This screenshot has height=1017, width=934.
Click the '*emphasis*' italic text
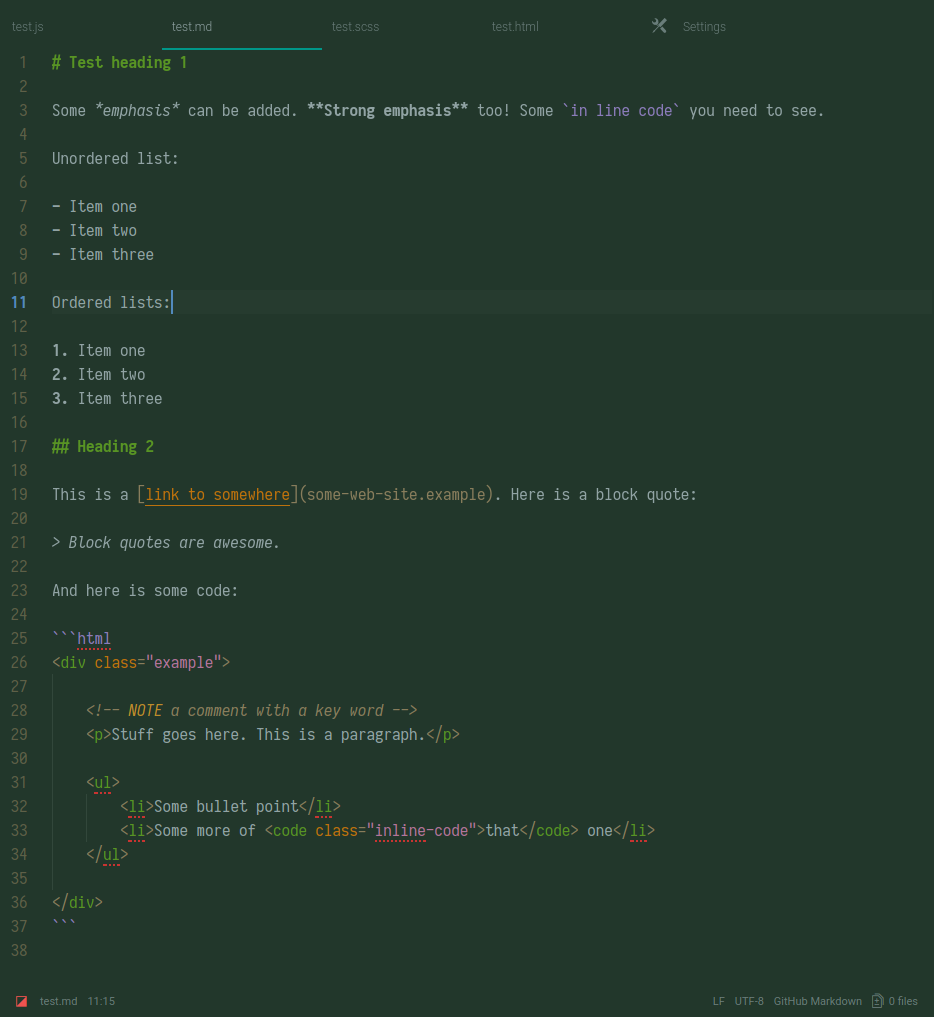137,110
